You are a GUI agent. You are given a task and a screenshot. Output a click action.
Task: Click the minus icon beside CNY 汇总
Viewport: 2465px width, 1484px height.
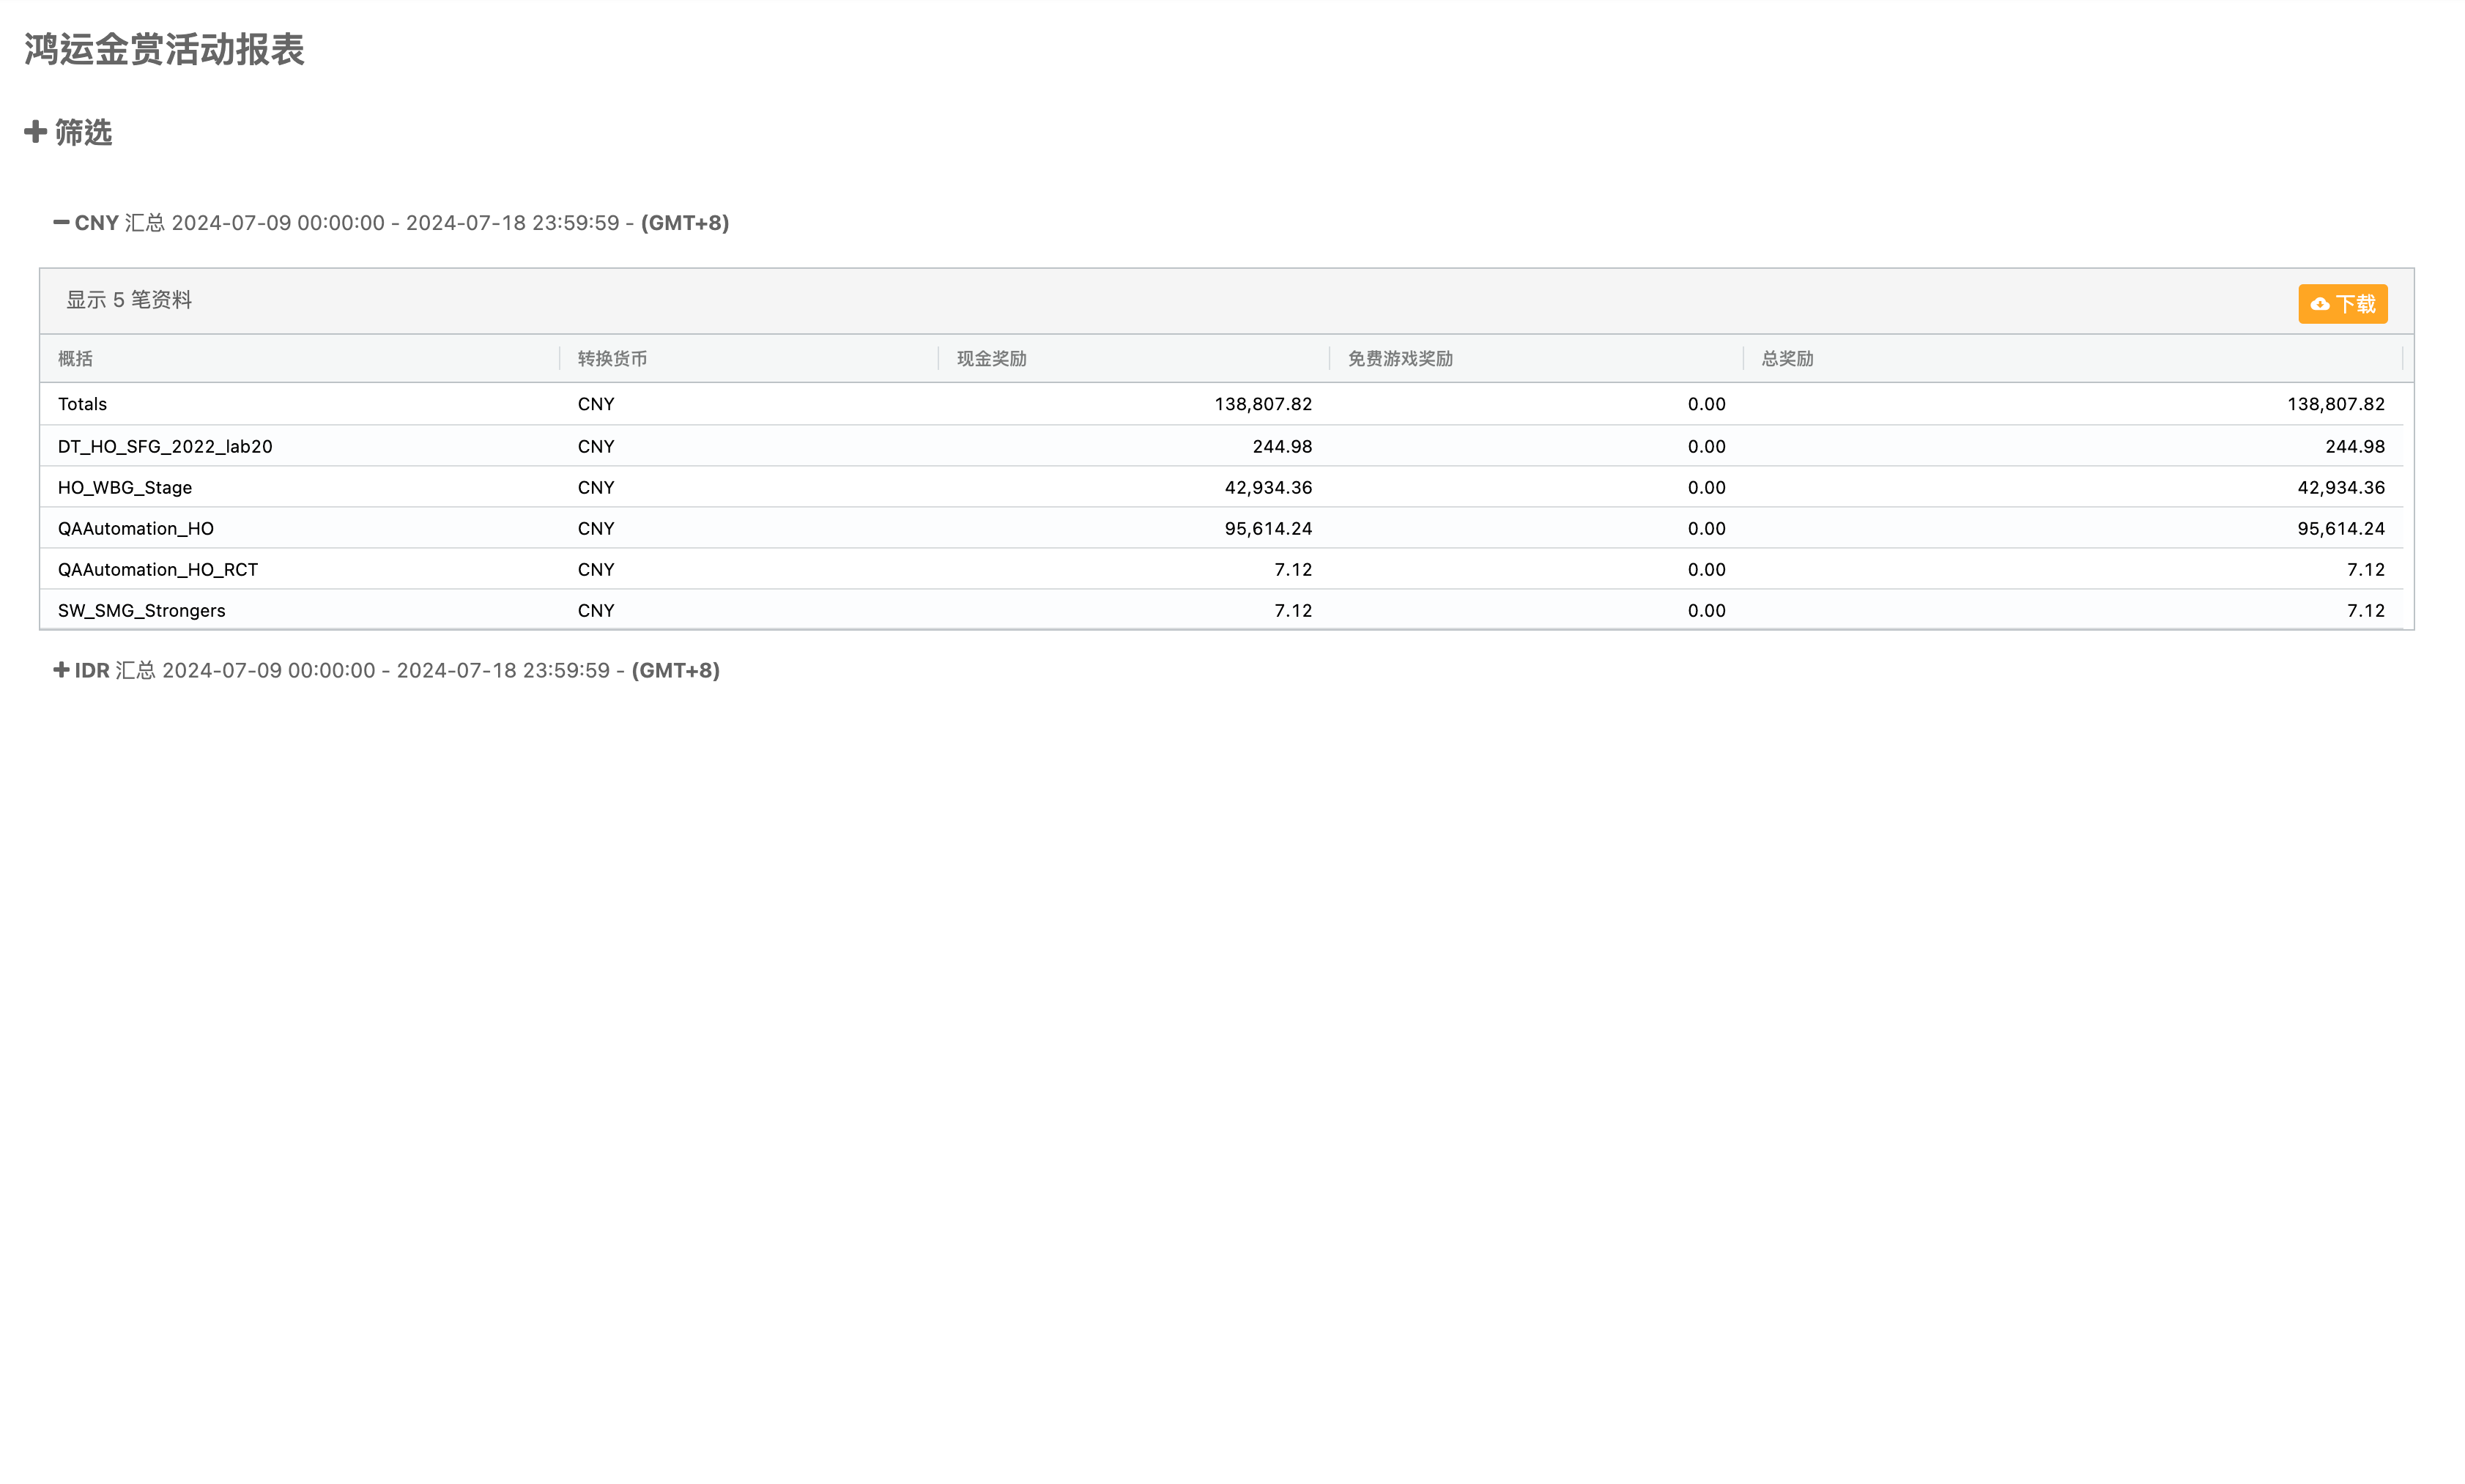(61, 222)
